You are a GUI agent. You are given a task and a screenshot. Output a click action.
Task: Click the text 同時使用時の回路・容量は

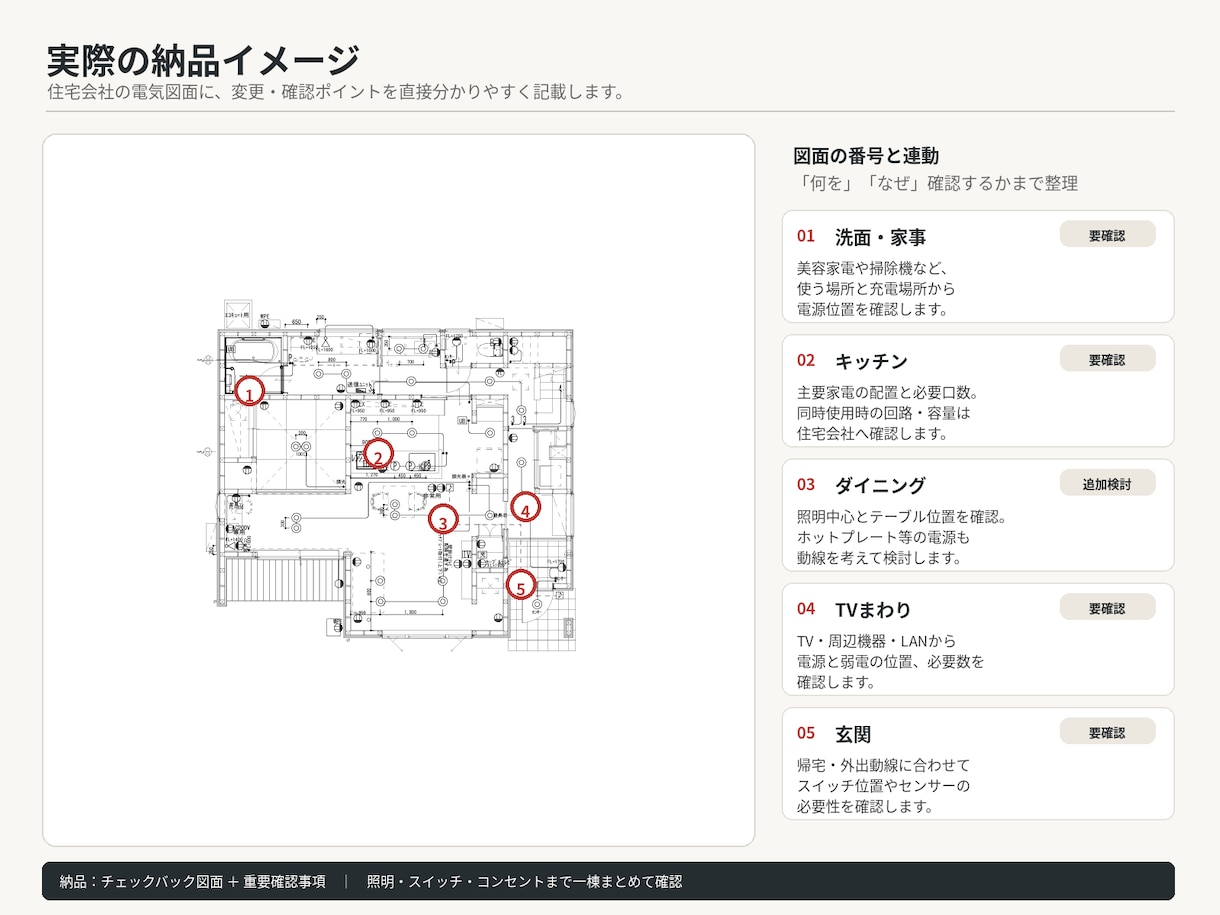pyautogui.click(x=884, y=412)
